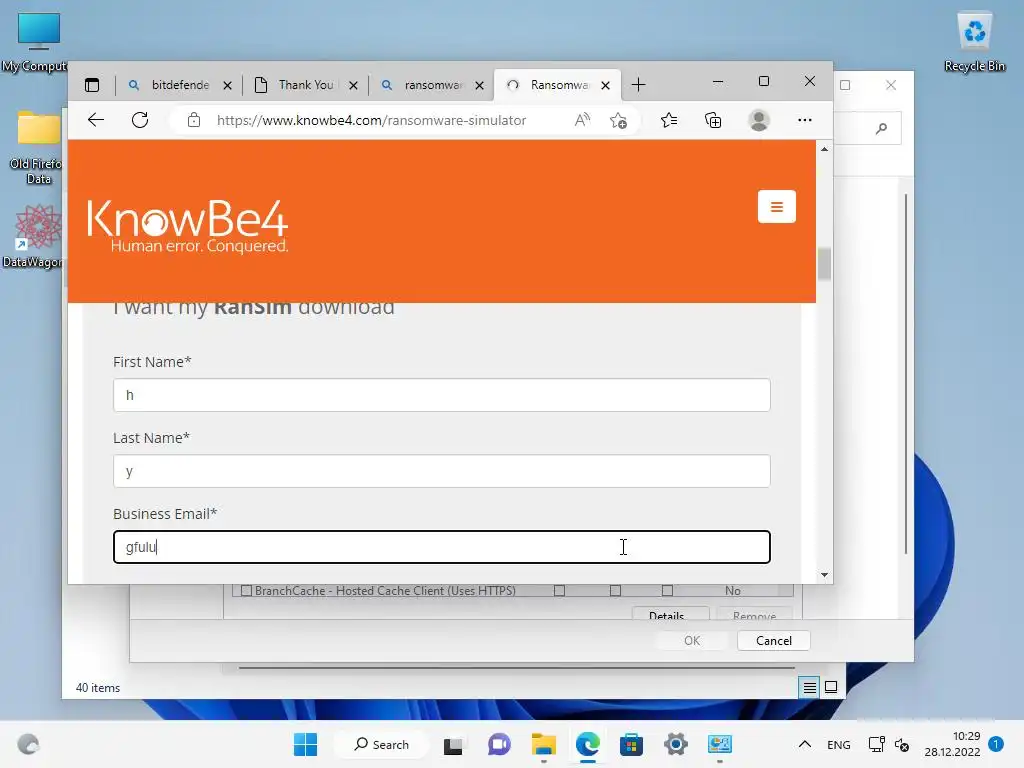Open the Chat taskbar icon
The height and width of the screenshot is (768, 1024).
499,744
